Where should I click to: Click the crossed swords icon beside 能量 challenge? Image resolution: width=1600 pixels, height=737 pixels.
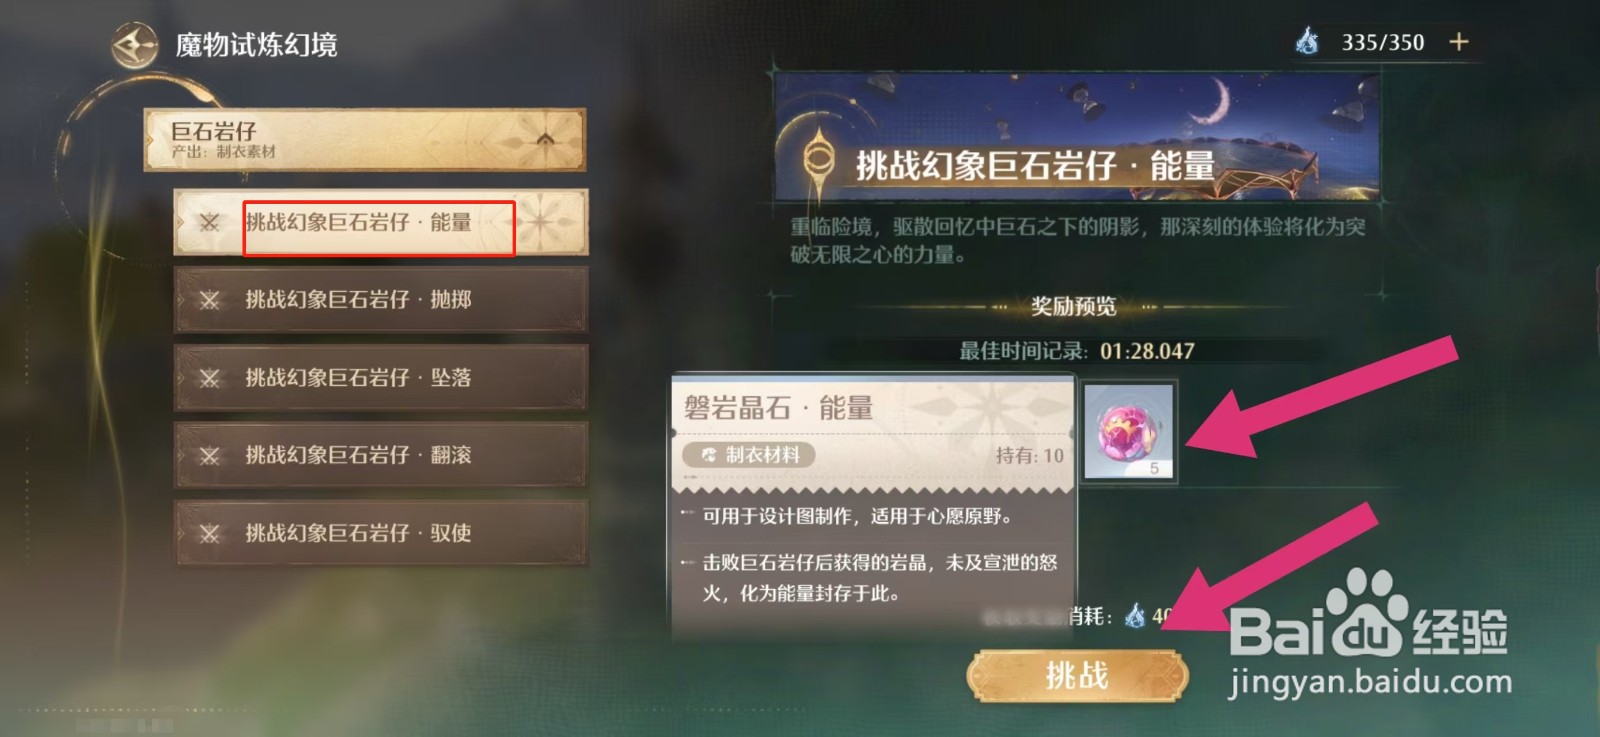(209, 222)
